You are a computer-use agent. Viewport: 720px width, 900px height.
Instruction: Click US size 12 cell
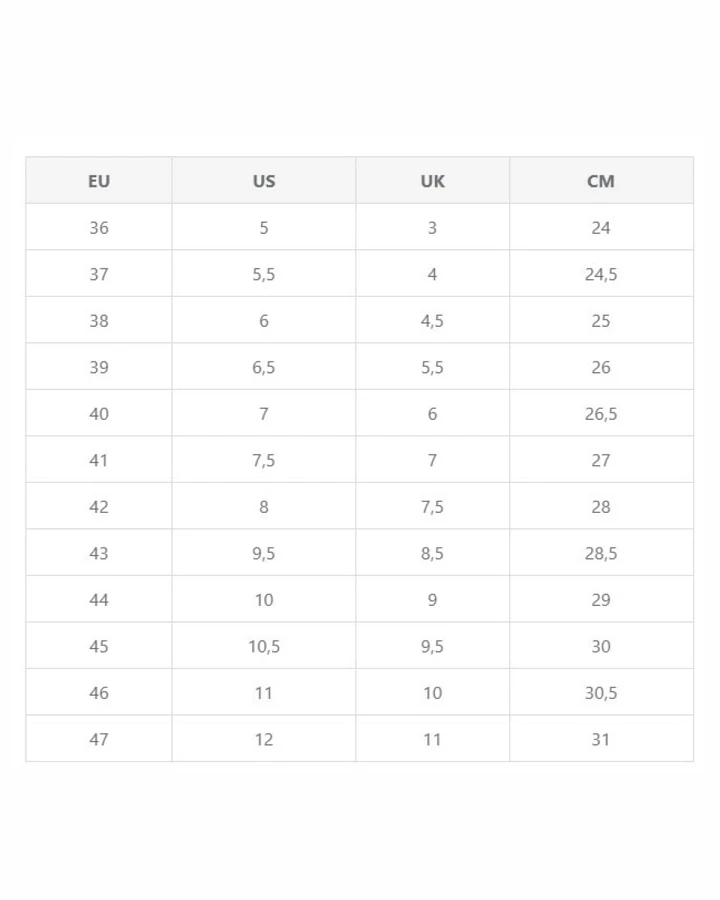tap(264, 739)
